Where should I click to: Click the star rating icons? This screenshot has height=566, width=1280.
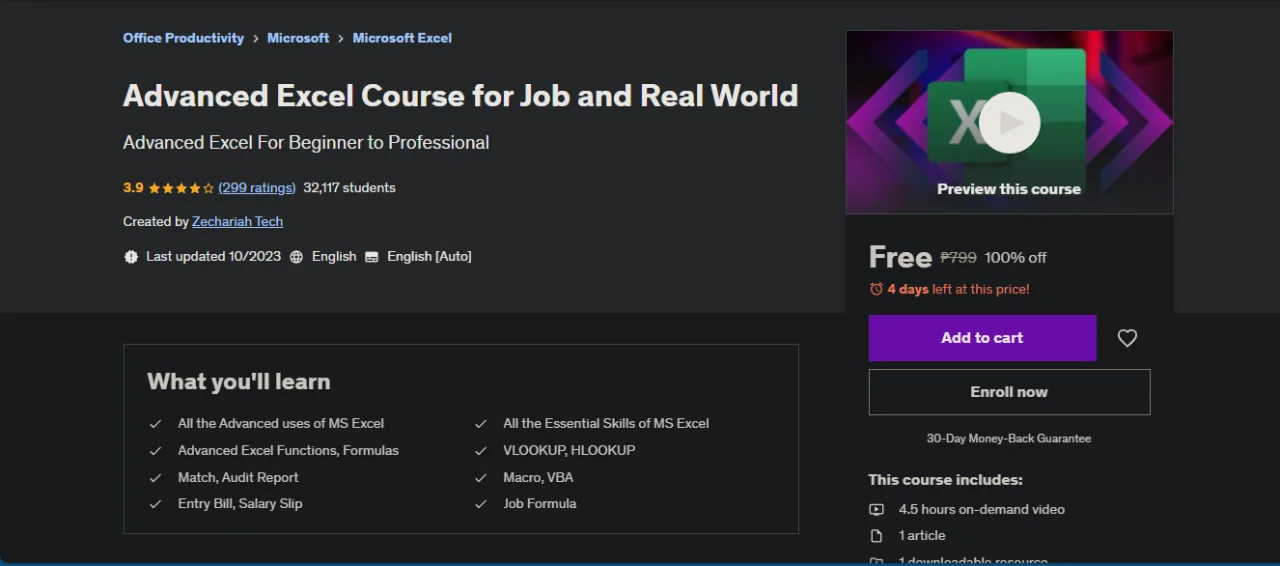(x=182, y=188)
